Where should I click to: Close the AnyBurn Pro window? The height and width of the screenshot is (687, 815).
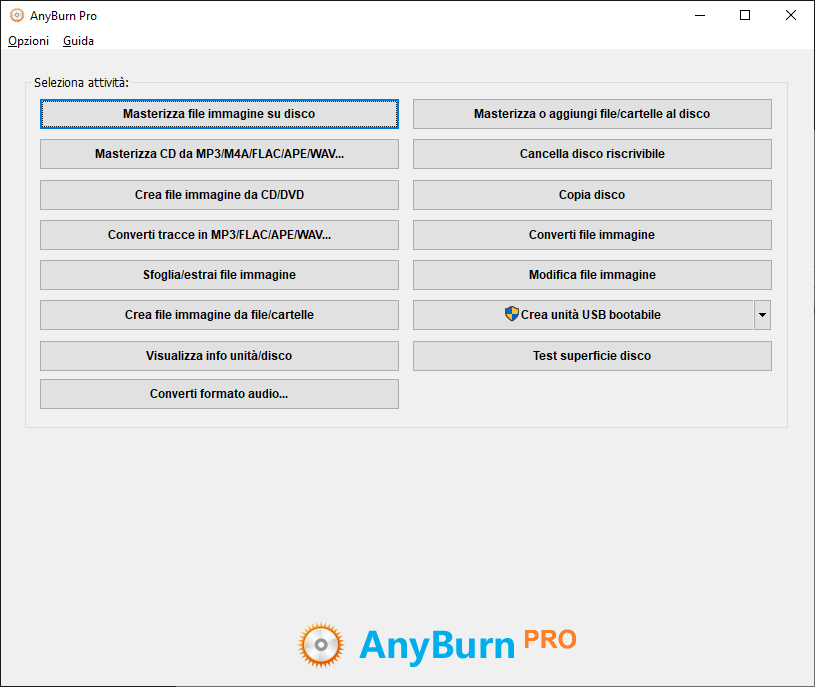click(791, 16)
